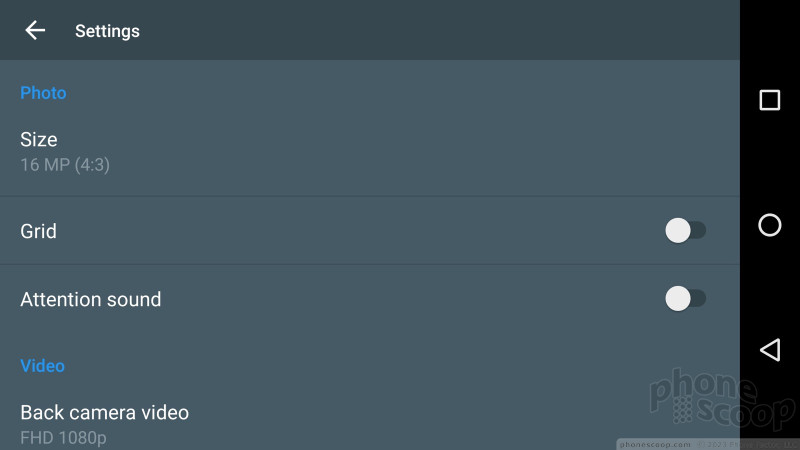This screenshot has height=450, width=800.
Task: Tap the Grid label text
Action: tap(38, 231)
